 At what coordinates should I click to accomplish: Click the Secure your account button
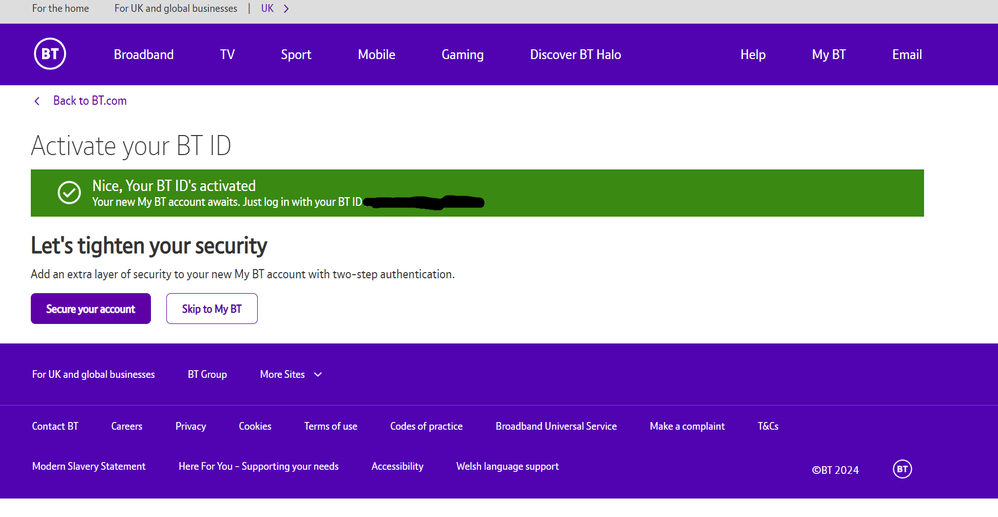[x=91, y=309]
